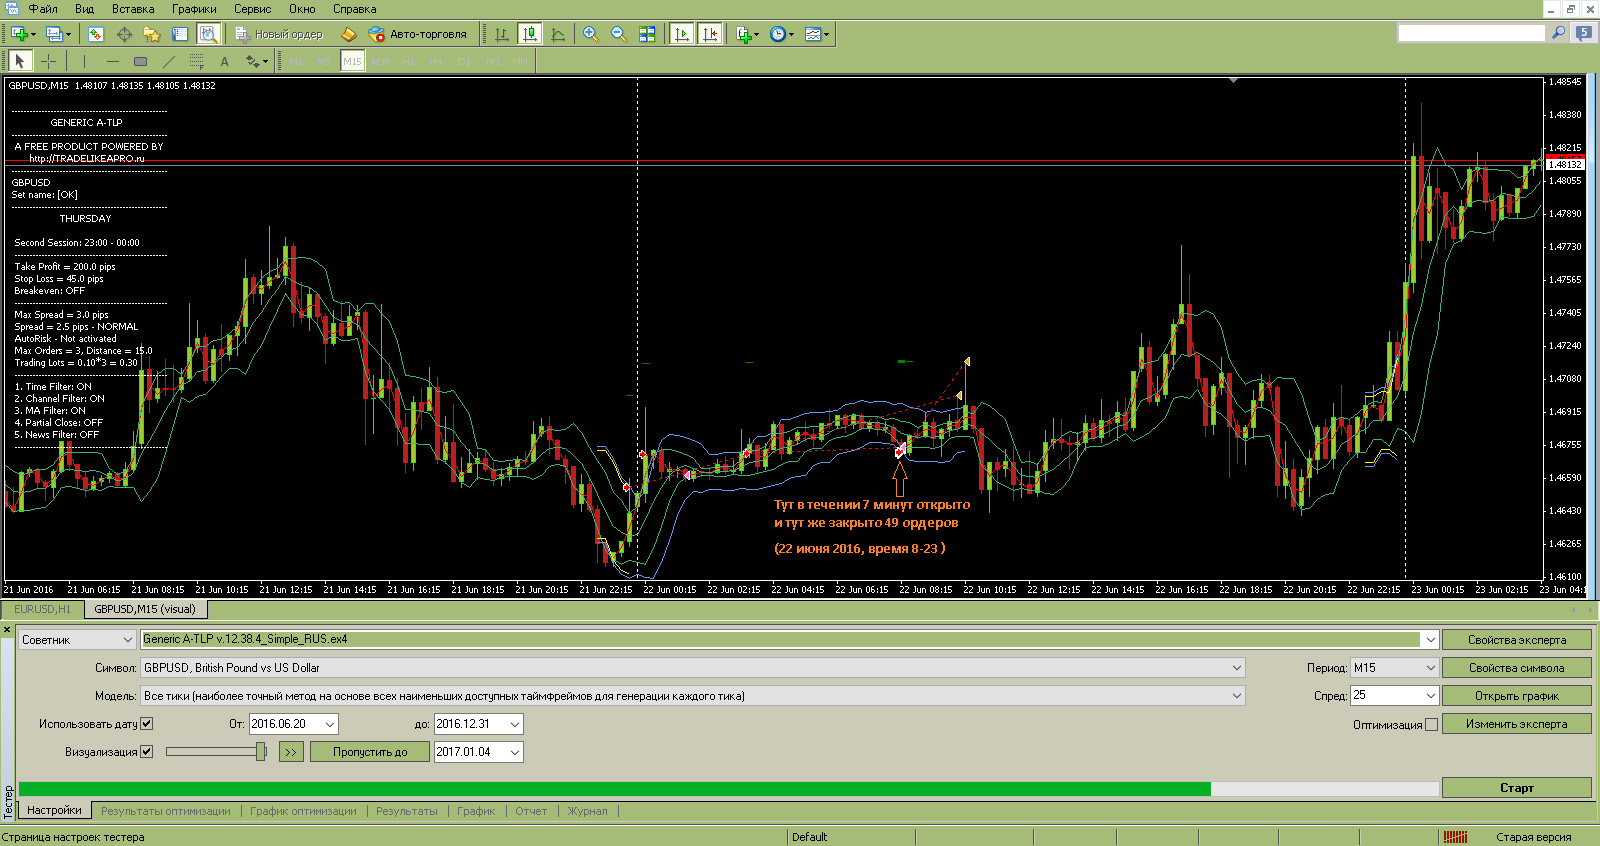Switch to the Результаты tester tab

tap(406, 811)
